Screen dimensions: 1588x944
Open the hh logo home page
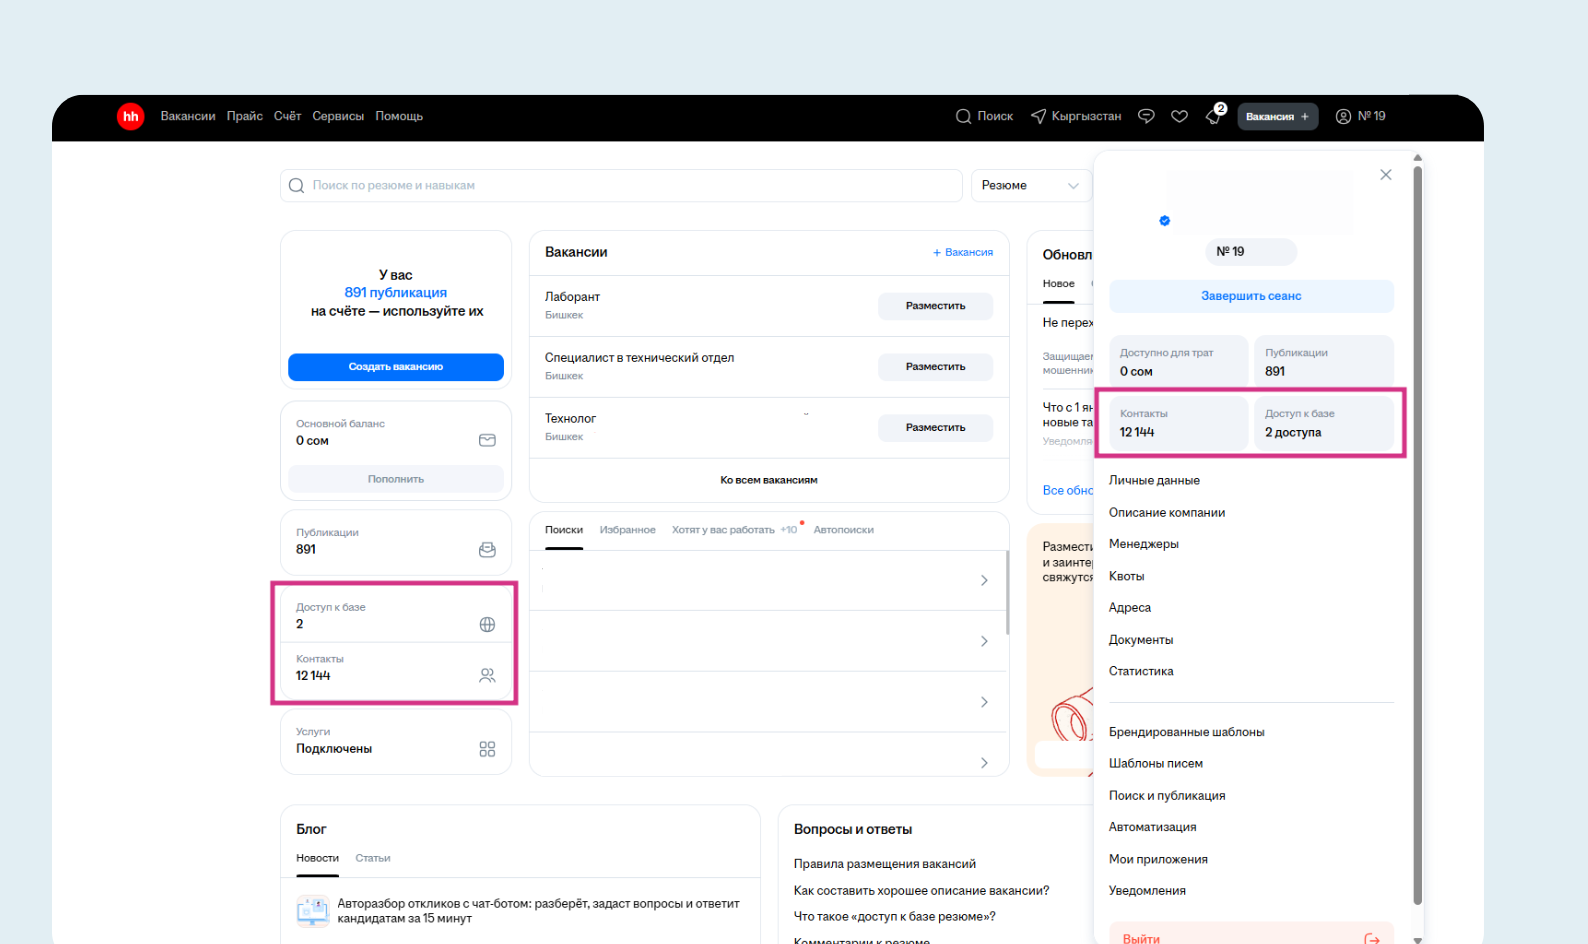(130, 117)
